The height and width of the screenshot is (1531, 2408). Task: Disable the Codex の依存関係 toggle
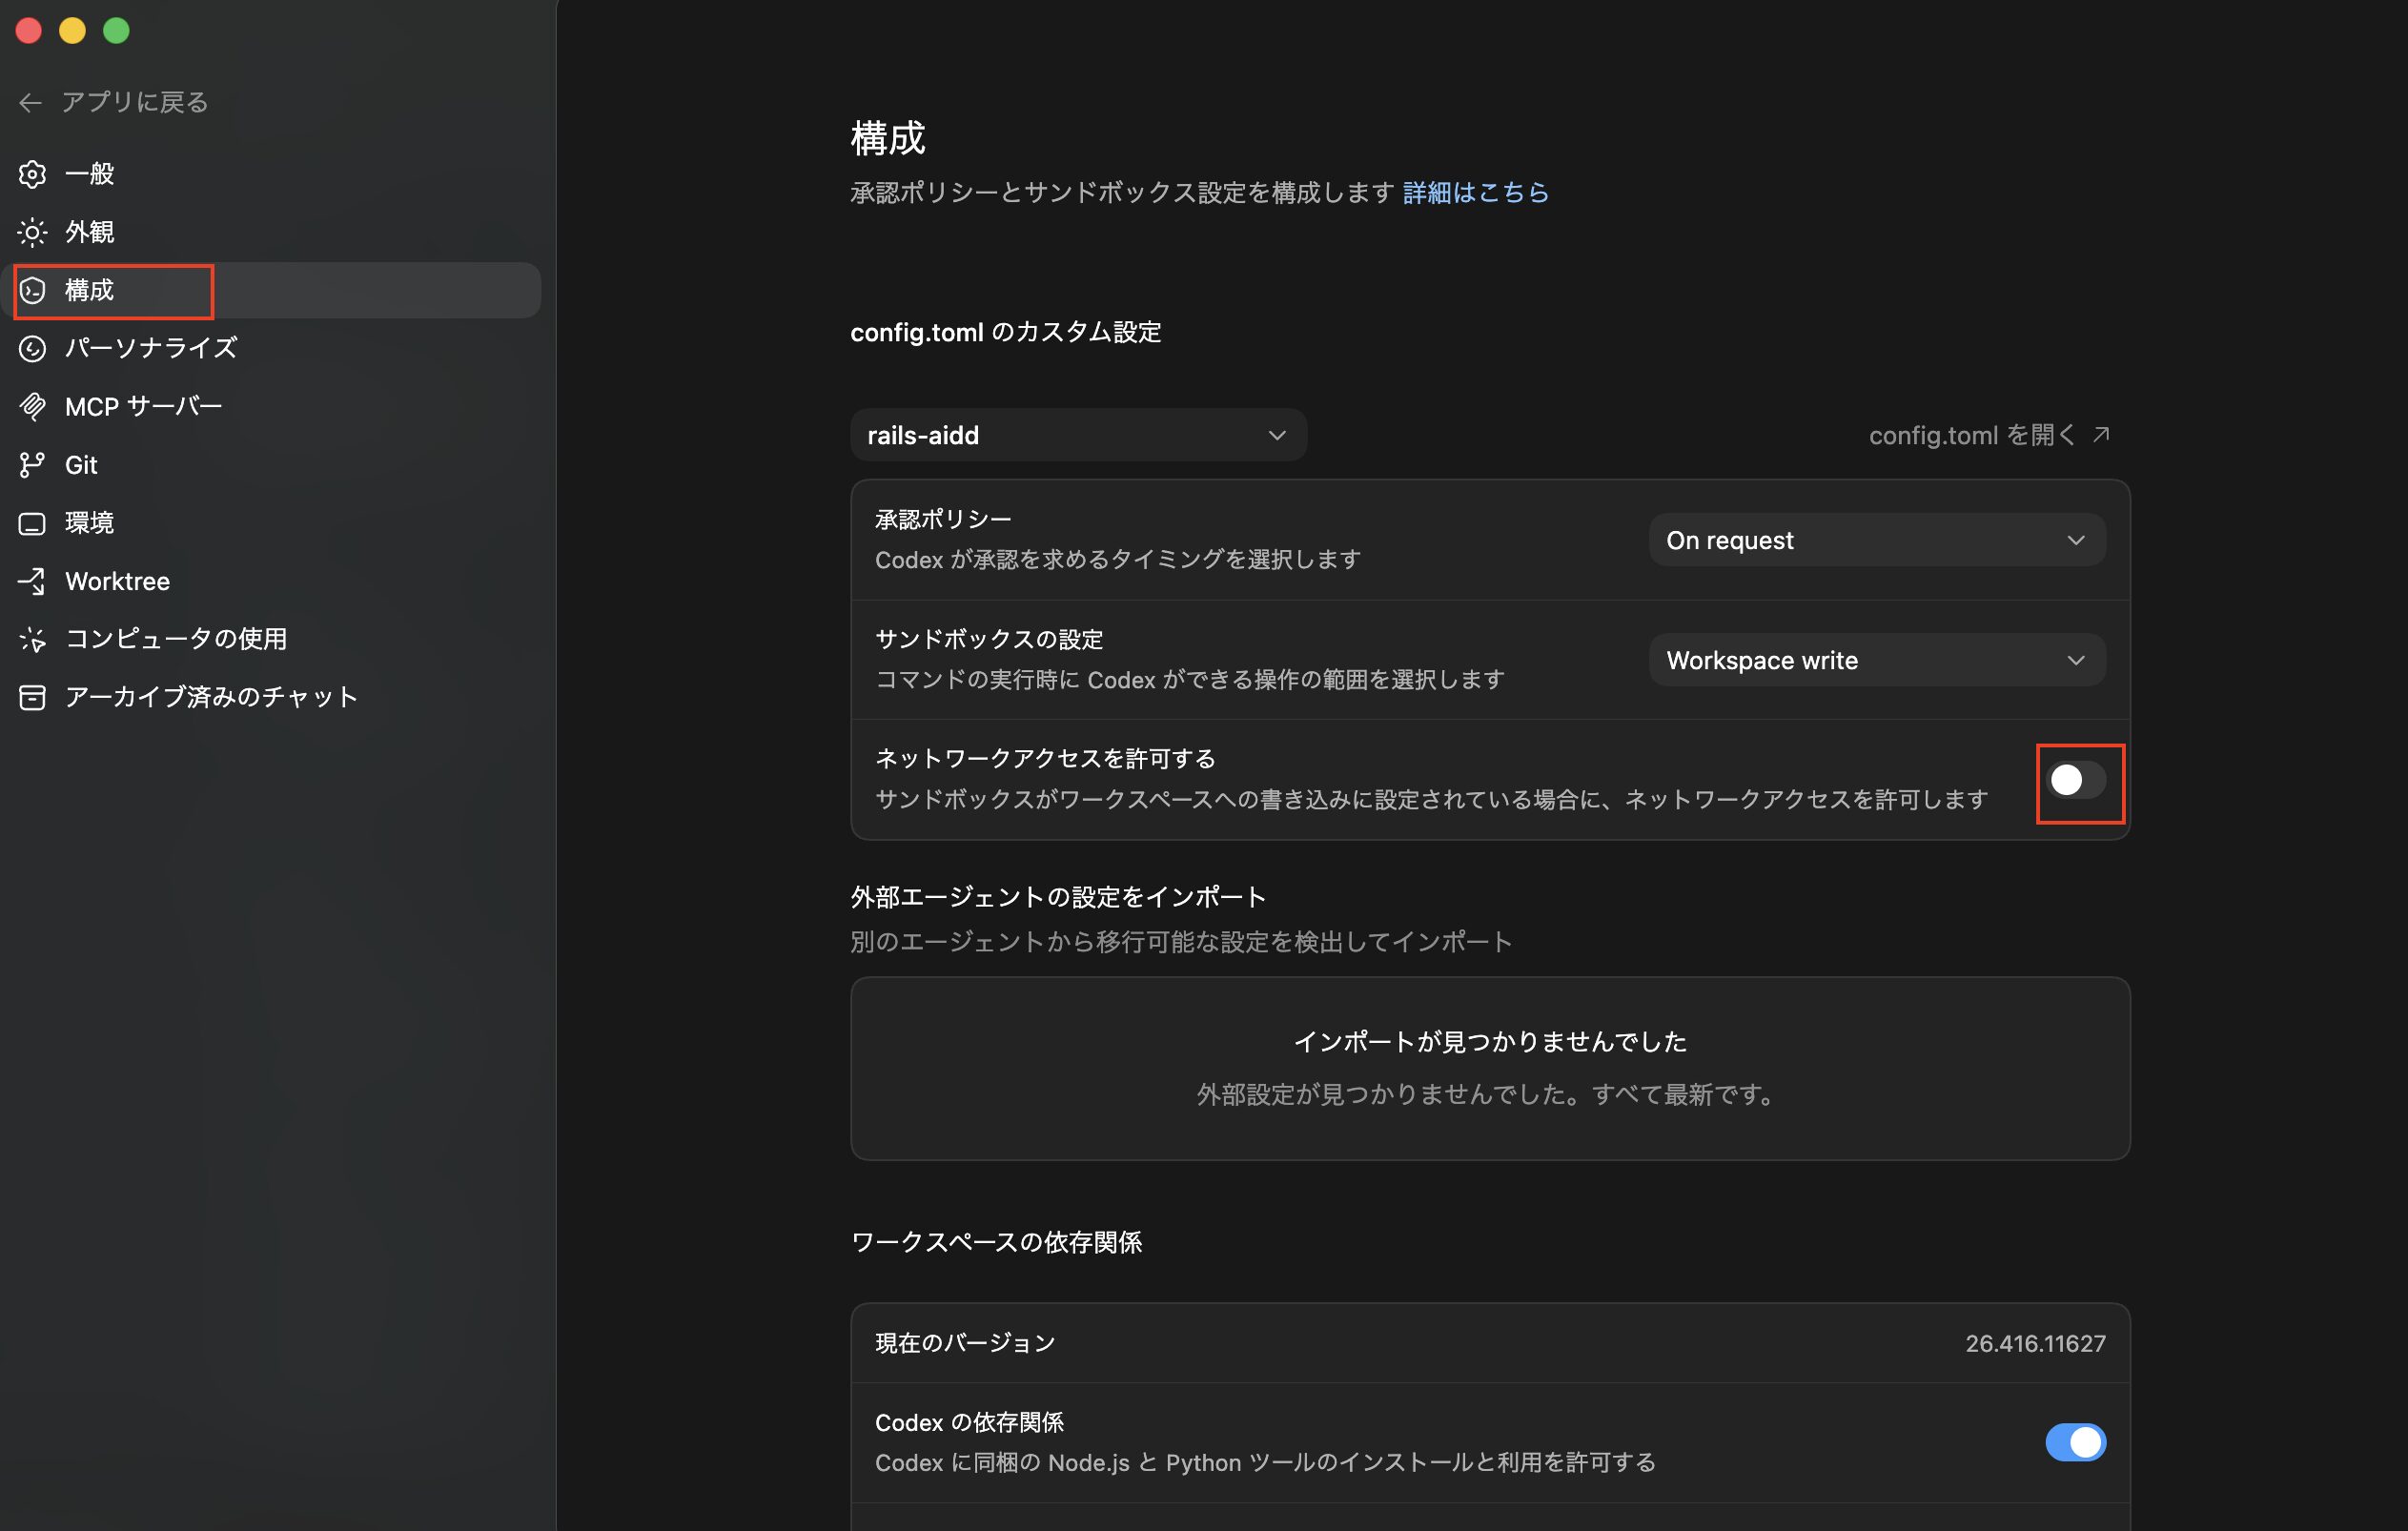coord(2076,1442)
